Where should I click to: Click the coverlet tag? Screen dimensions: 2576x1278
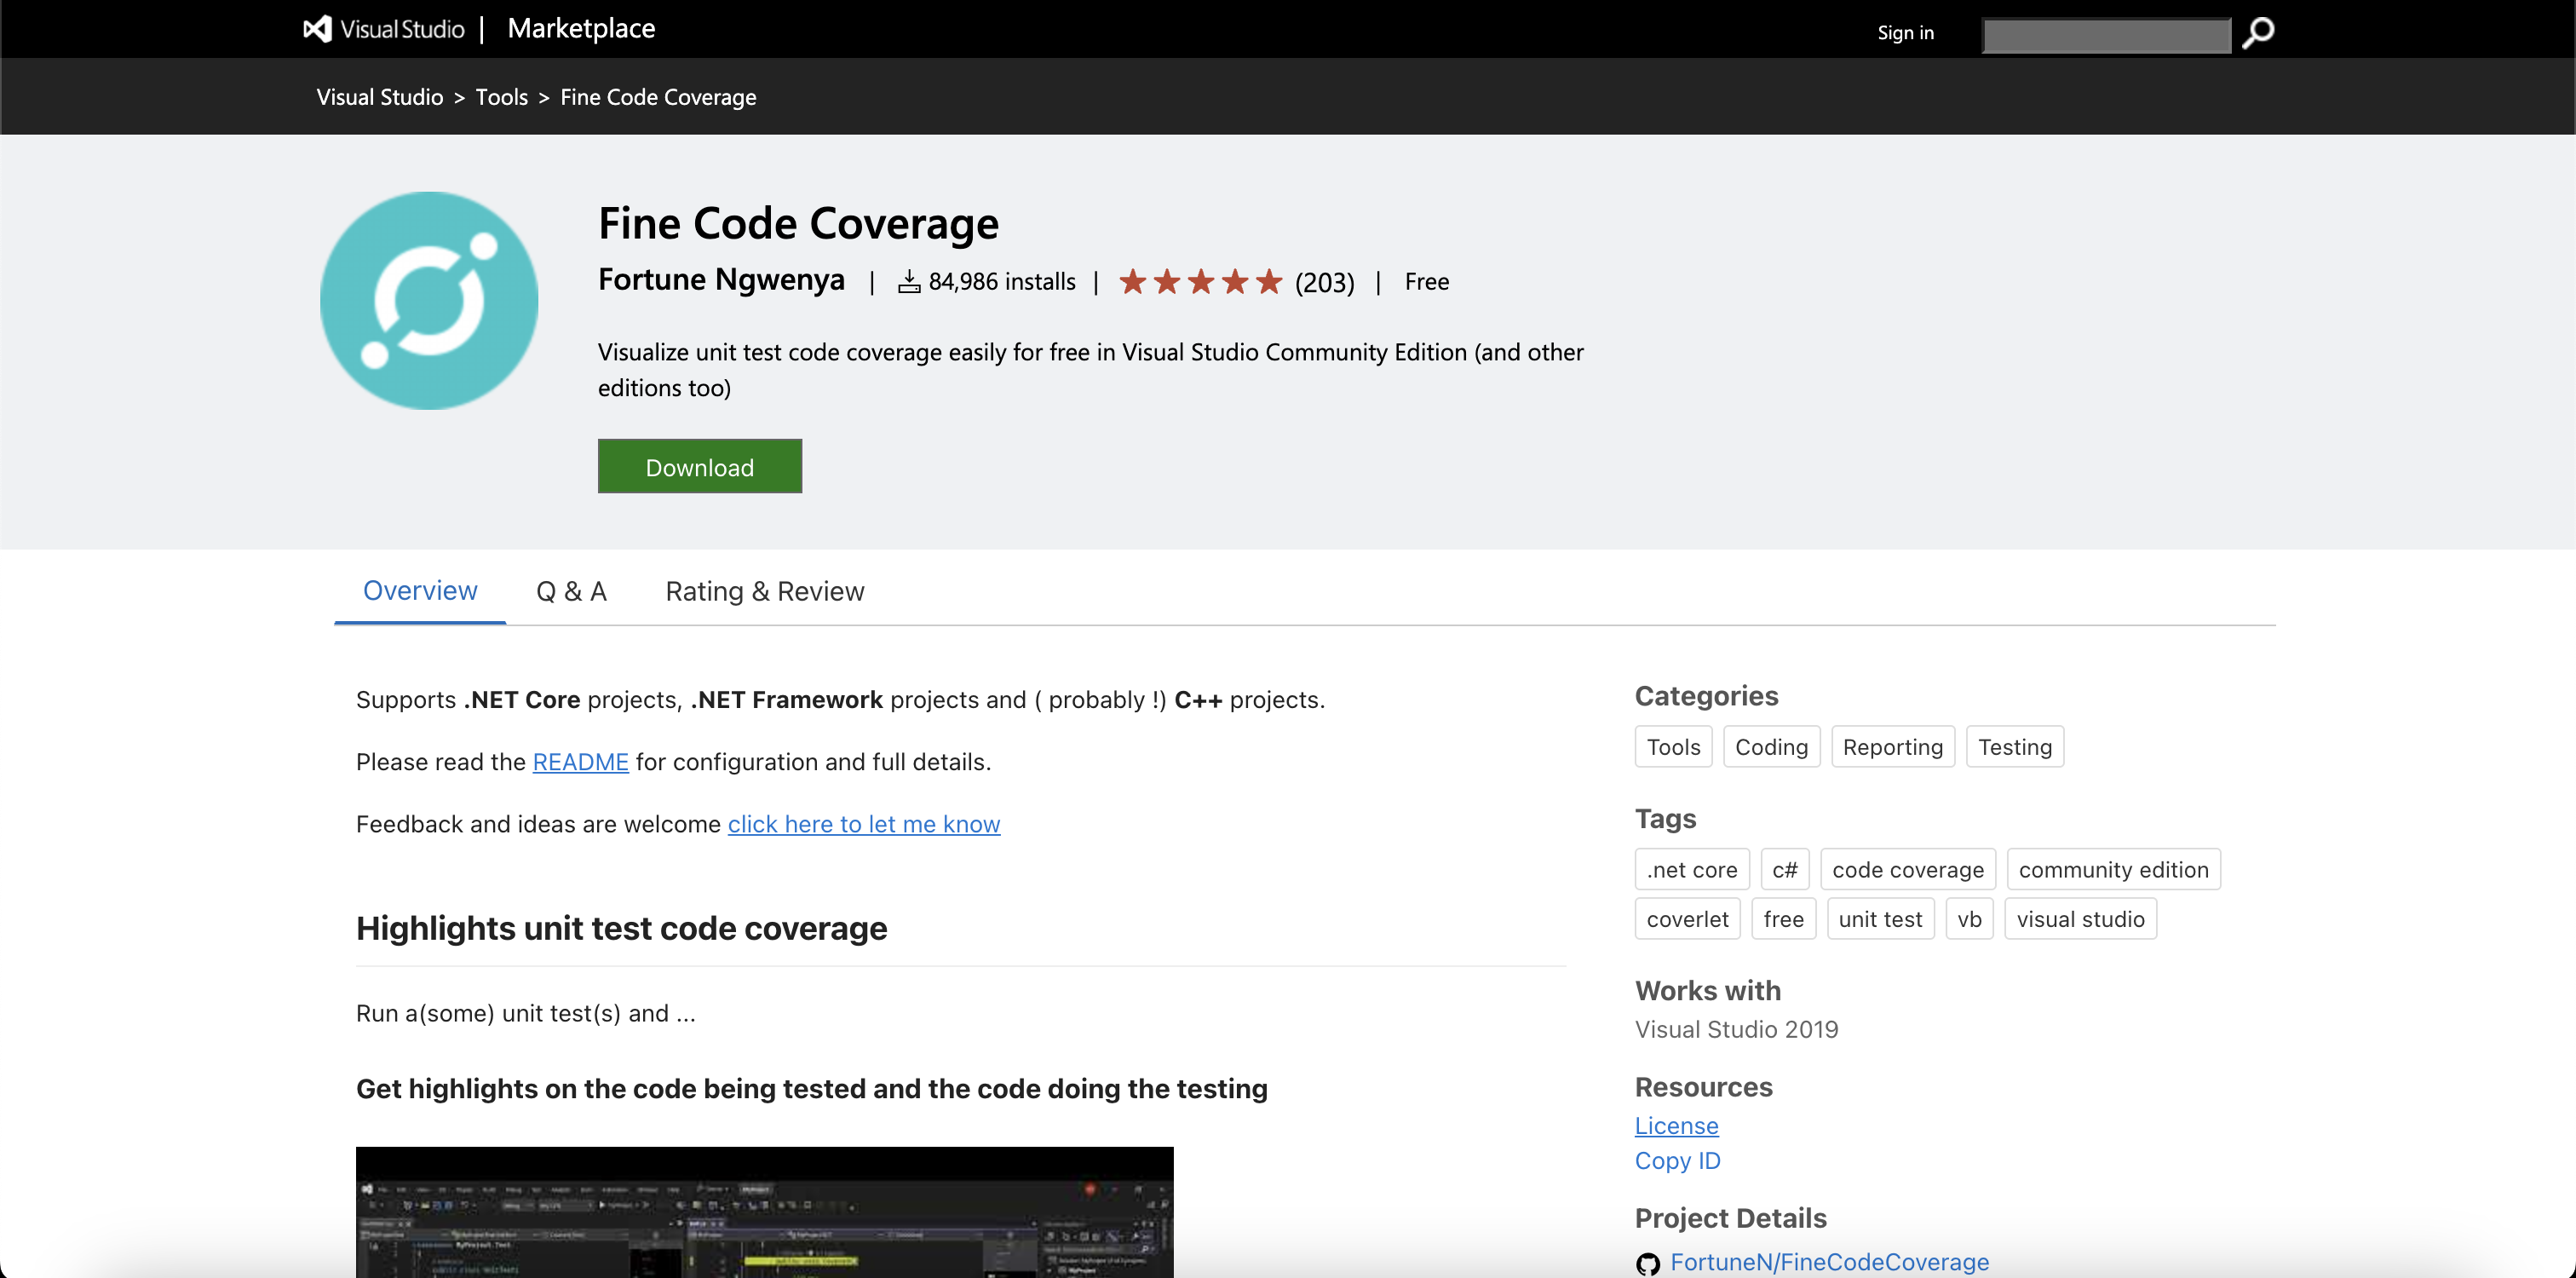pyautogui.click(x=1687, y=919)
